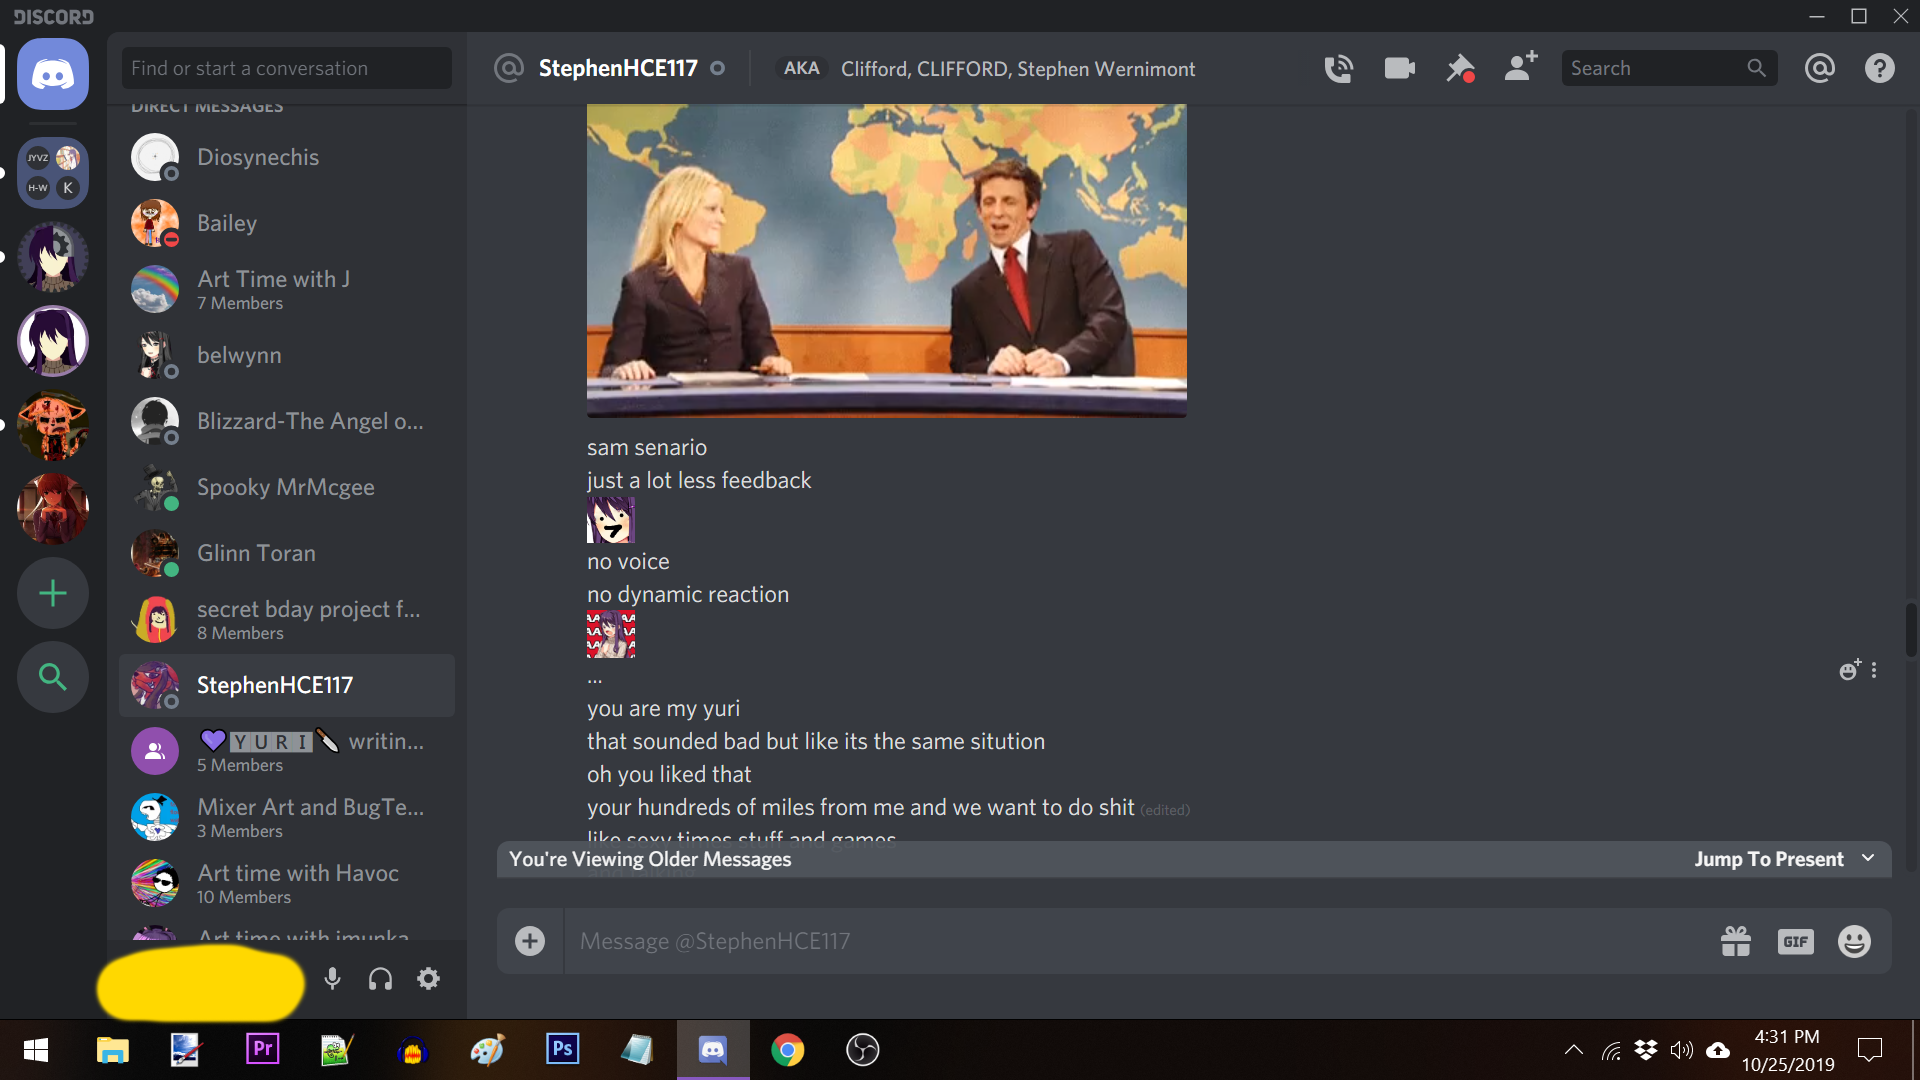Toggle headphones deafen
This screenshot has width=1920, height=1080.
click(380, 979)
